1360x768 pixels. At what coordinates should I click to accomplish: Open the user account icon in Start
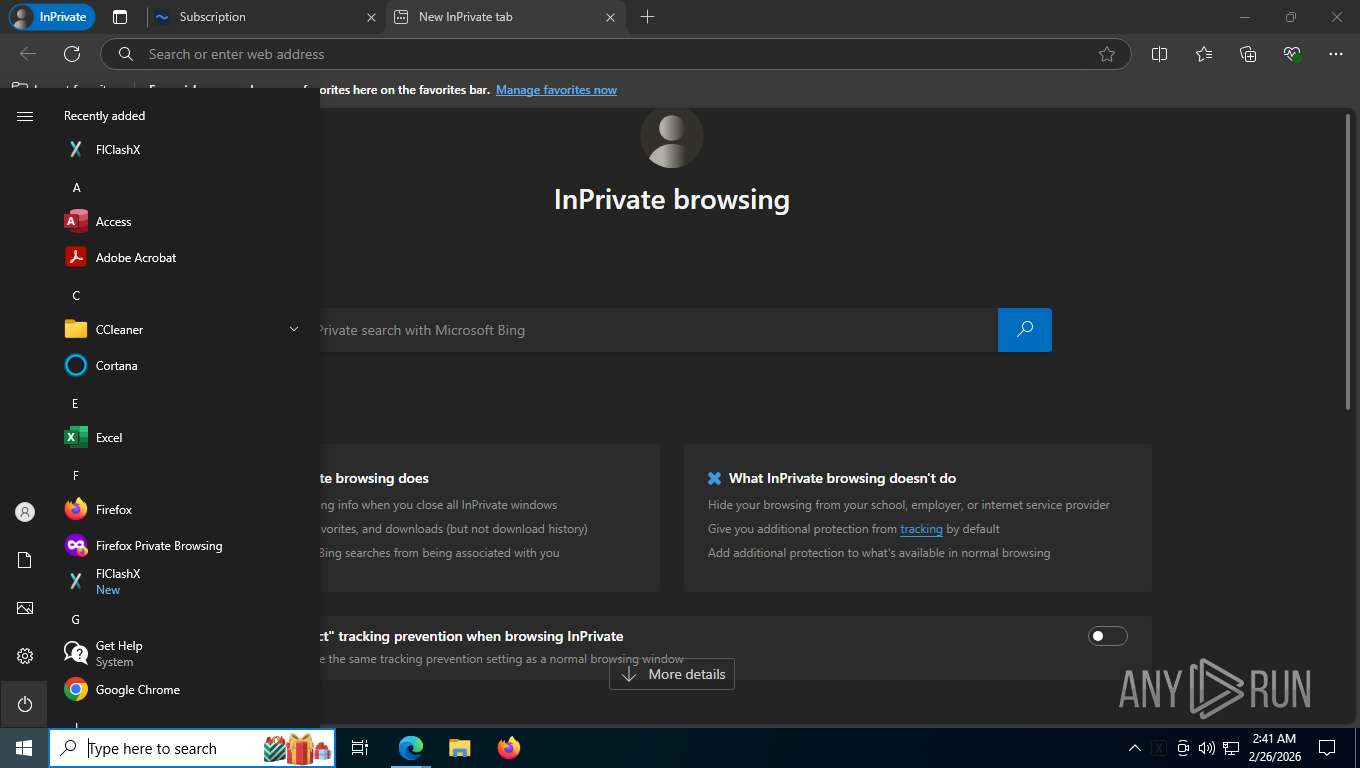[25, 512]
